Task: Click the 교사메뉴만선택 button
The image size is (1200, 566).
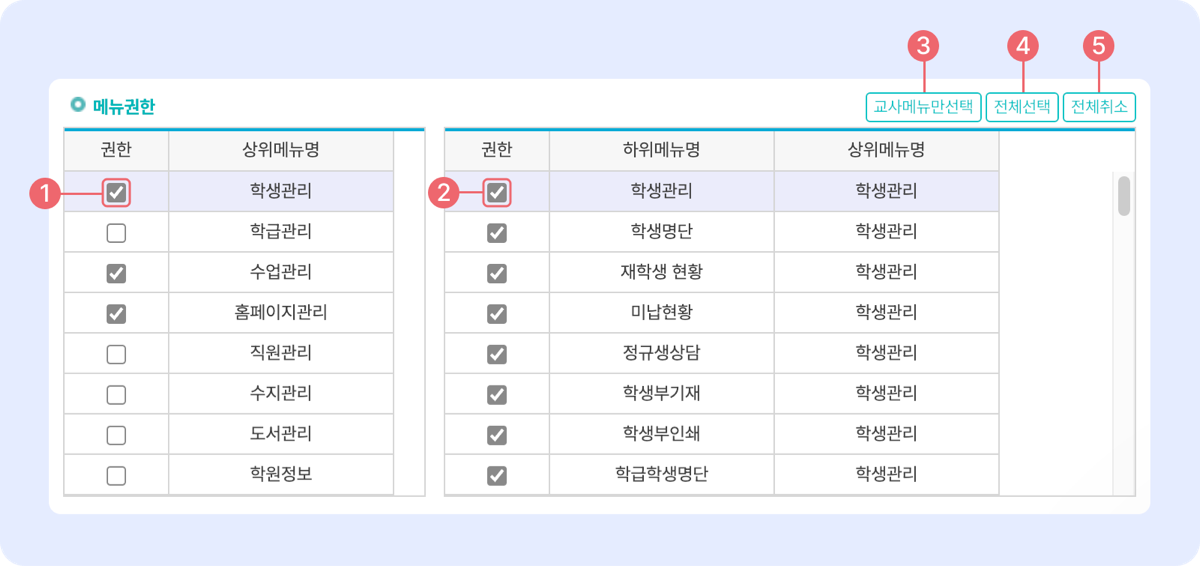Action: click(x=924, y=107)
